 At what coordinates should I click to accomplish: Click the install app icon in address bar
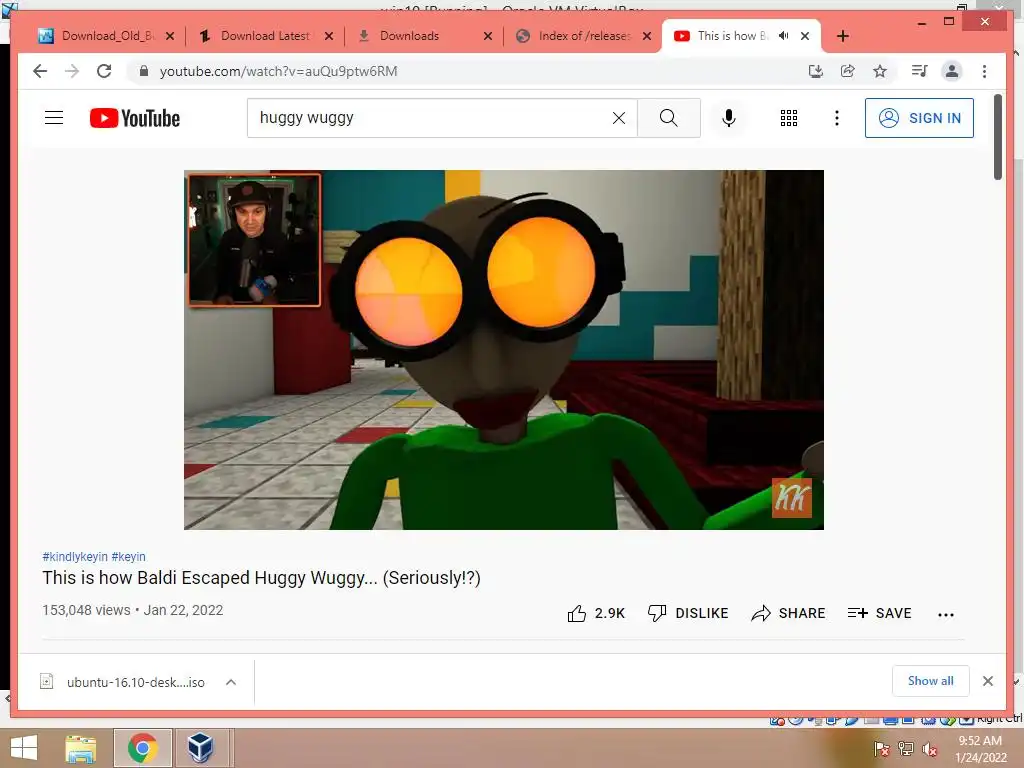[x=816, y=71]
